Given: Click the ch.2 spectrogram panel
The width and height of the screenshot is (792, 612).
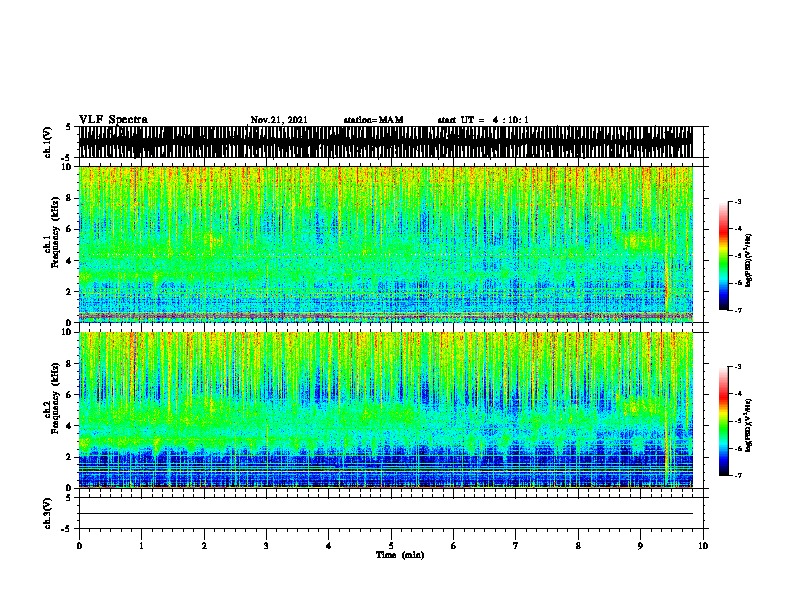Looking at the screenshot, I should tap(386, 410).
